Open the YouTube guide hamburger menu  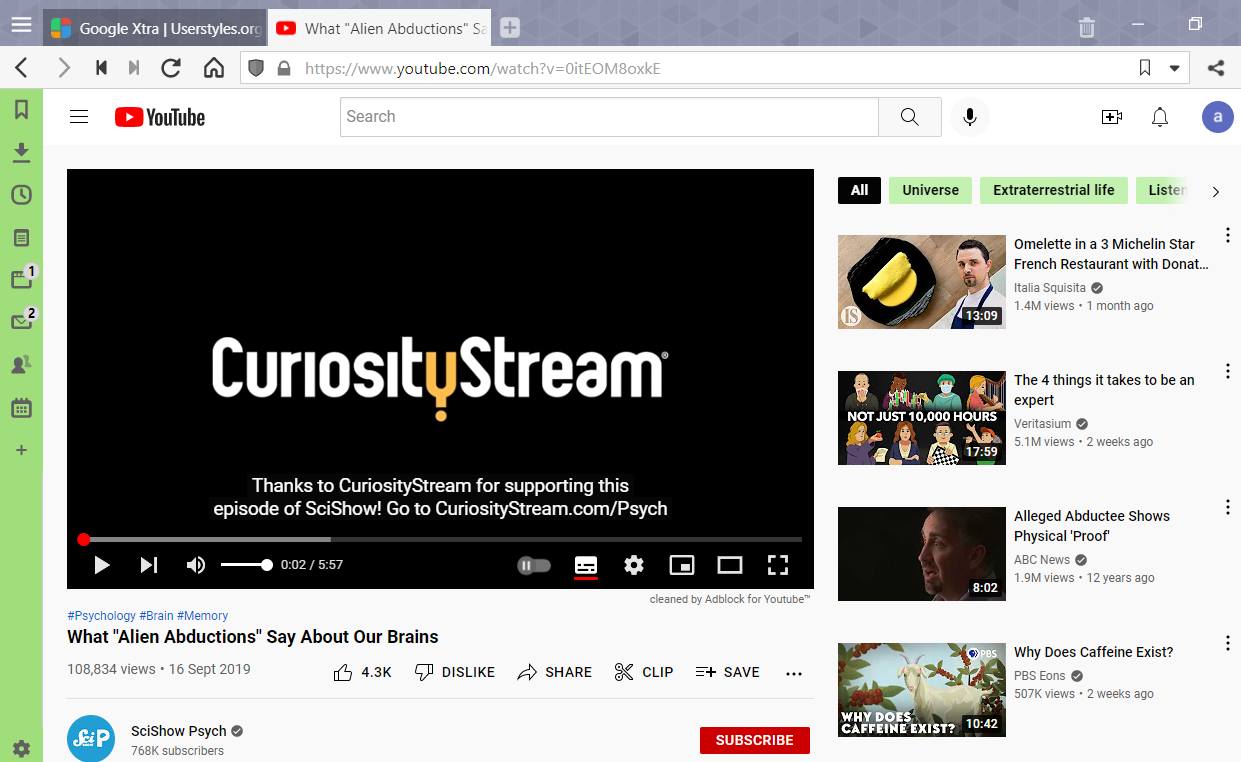pyautogui.click(x=79, y=116)
